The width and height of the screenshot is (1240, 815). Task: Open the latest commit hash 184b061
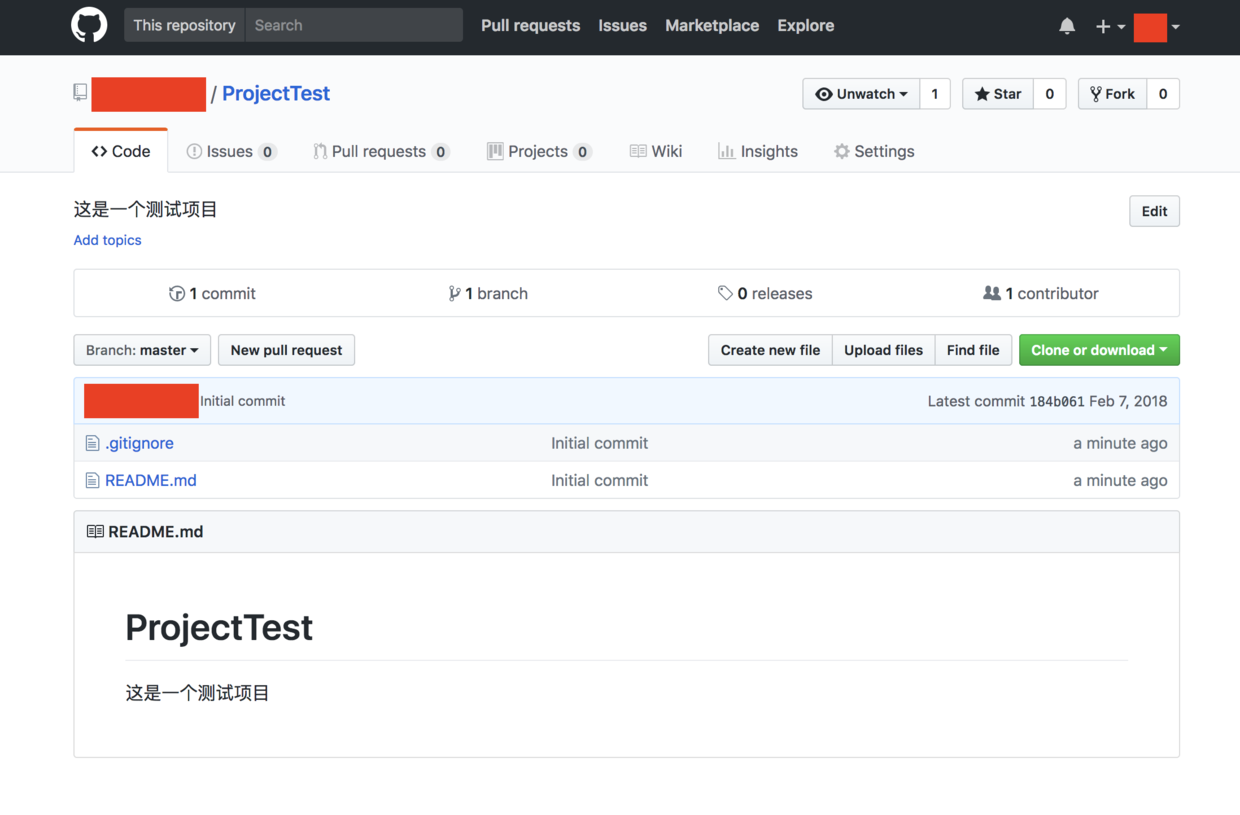(x=1057, y=401)
